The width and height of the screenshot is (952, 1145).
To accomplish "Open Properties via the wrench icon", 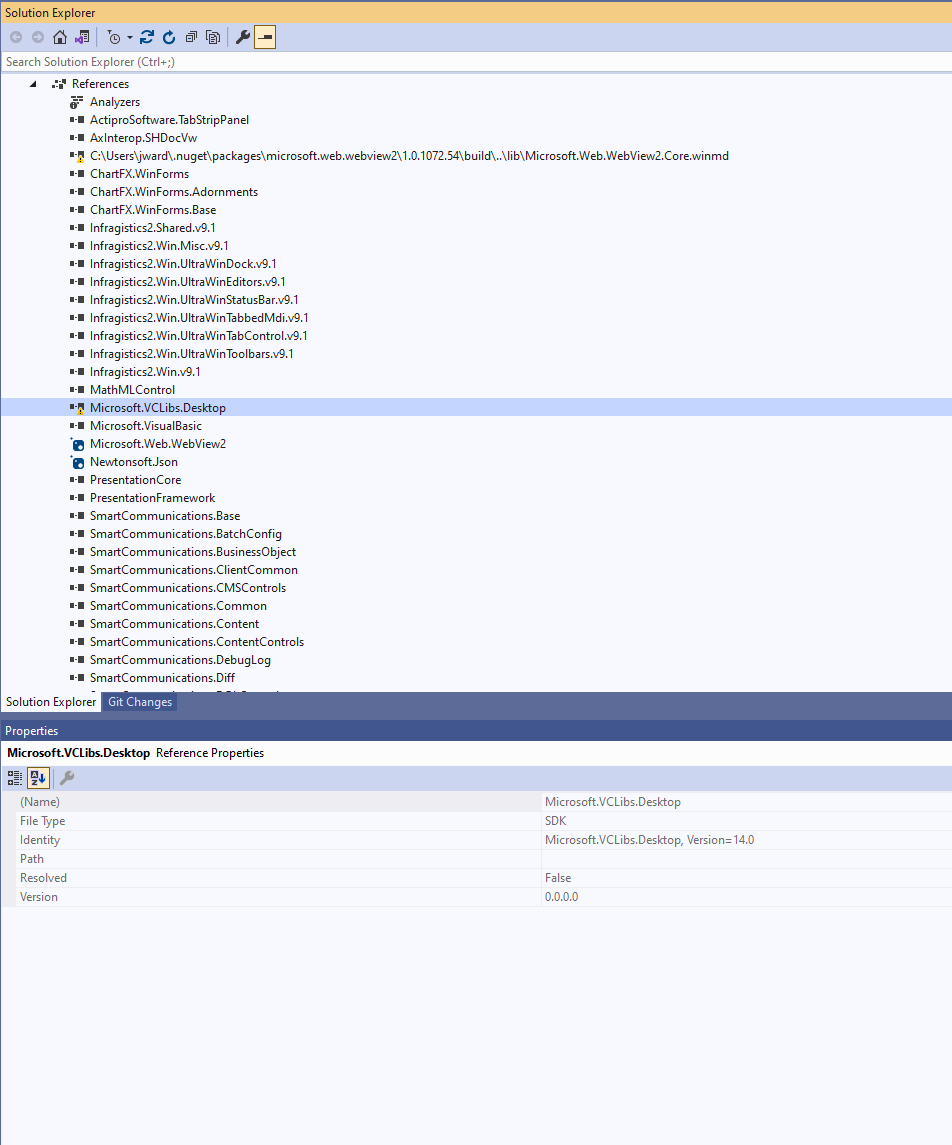I will point(242,37).
